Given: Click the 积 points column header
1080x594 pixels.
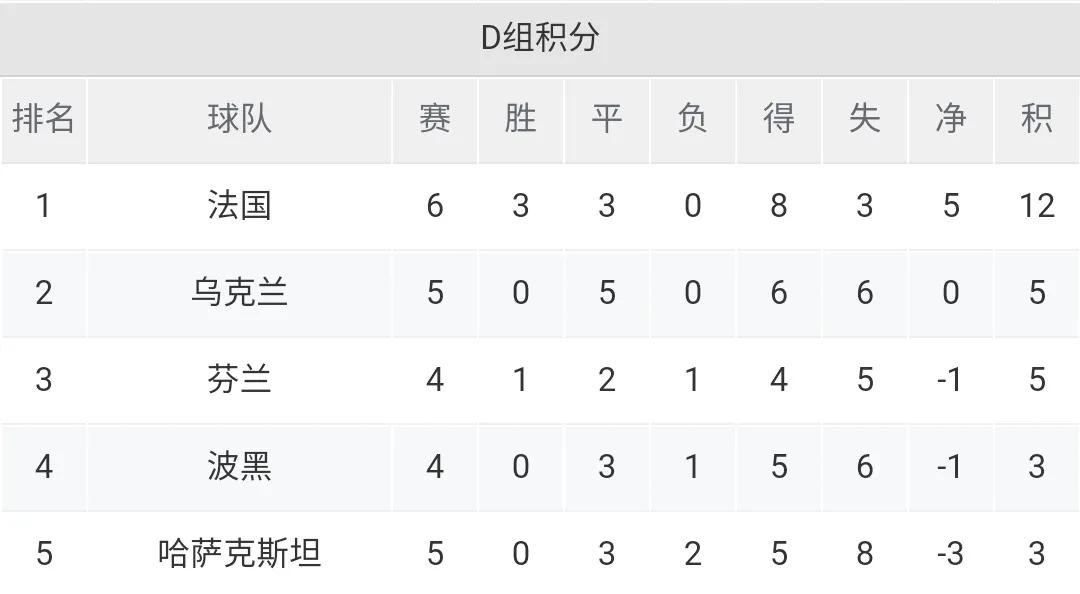Looking at the screenshot, I should tap(1037, 118).
